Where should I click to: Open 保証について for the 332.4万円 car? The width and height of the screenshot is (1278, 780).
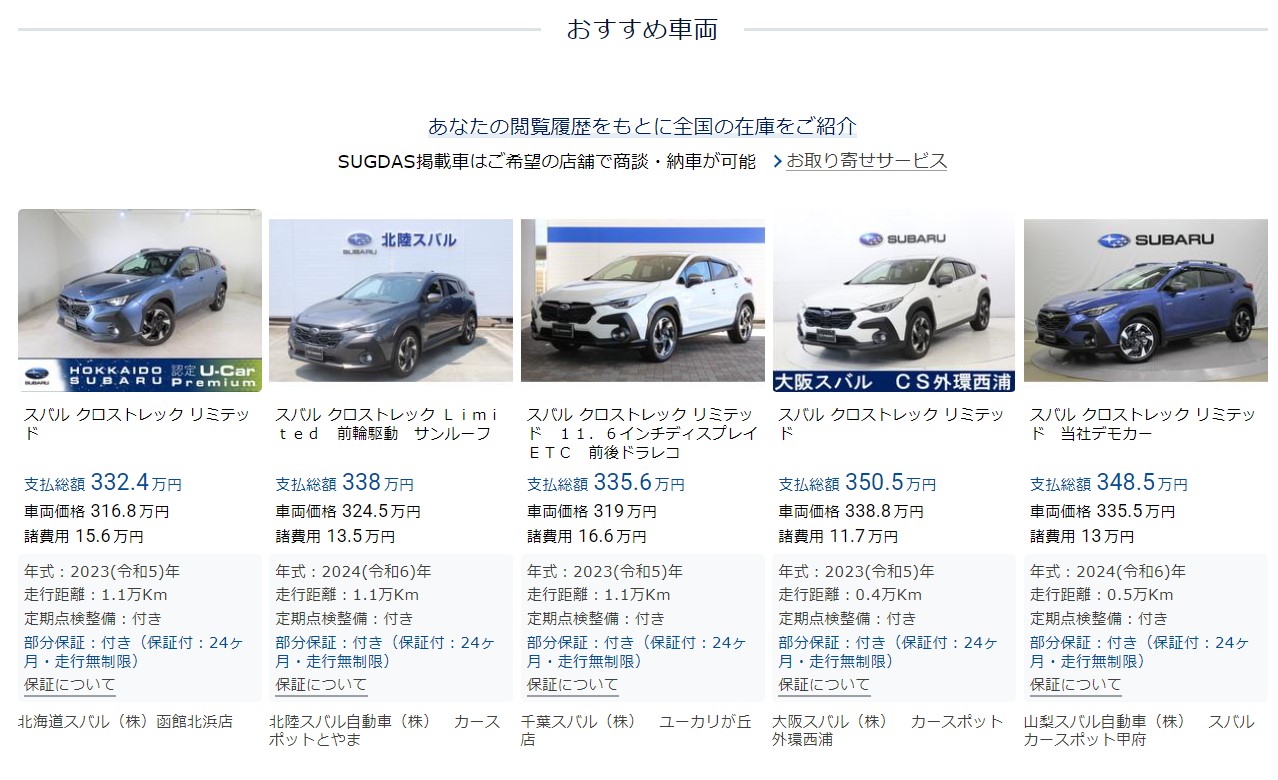pos(70,685)
